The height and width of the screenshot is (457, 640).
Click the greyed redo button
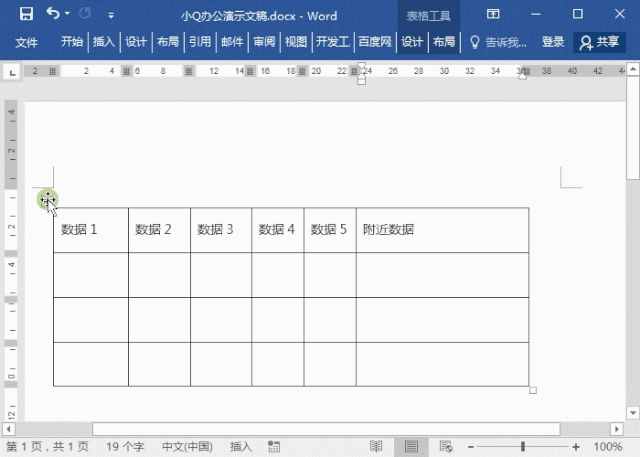click(85, 14)
